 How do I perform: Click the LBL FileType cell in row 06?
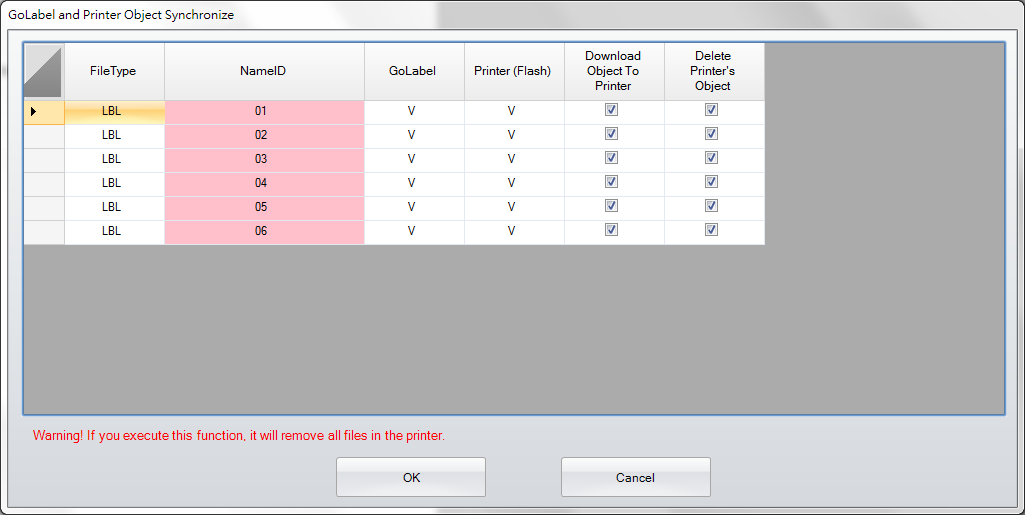click(114, 232)
